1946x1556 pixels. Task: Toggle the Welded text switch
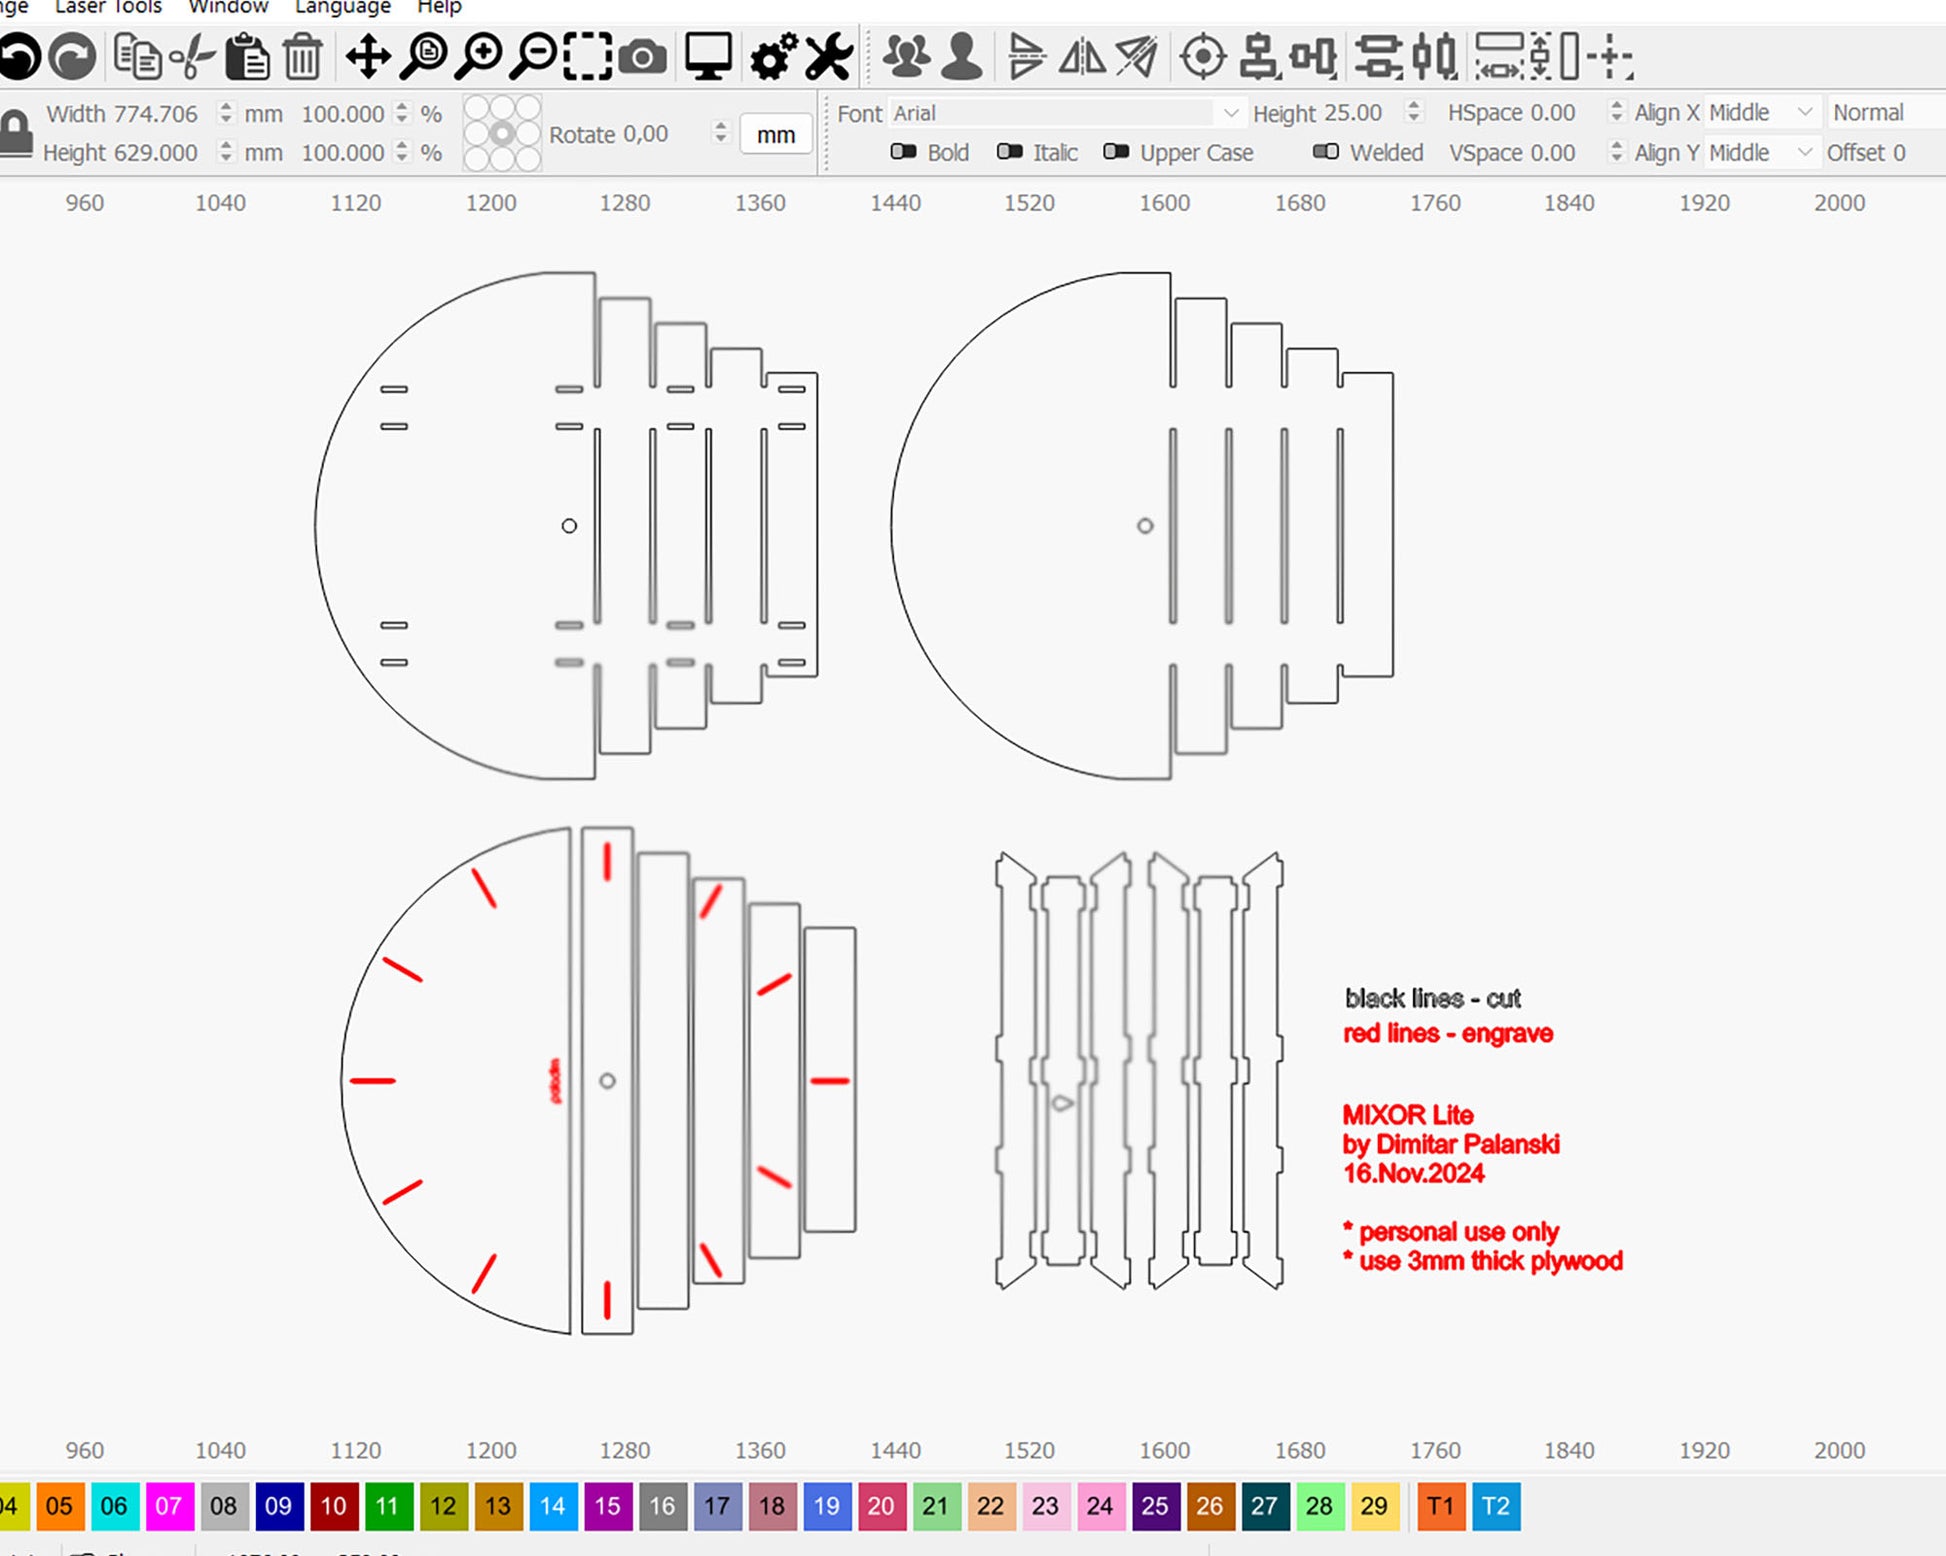1326,152
